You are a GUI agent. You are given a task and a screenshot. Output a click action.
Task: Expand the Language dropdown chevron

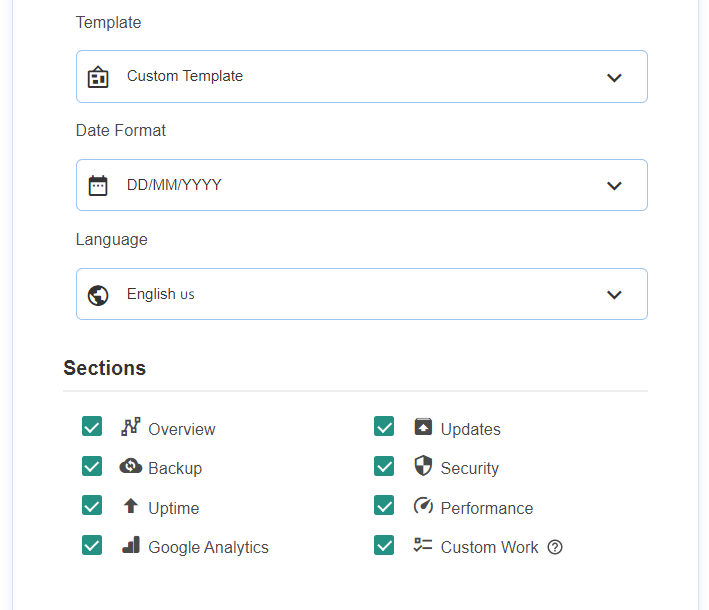click(614, 295)
